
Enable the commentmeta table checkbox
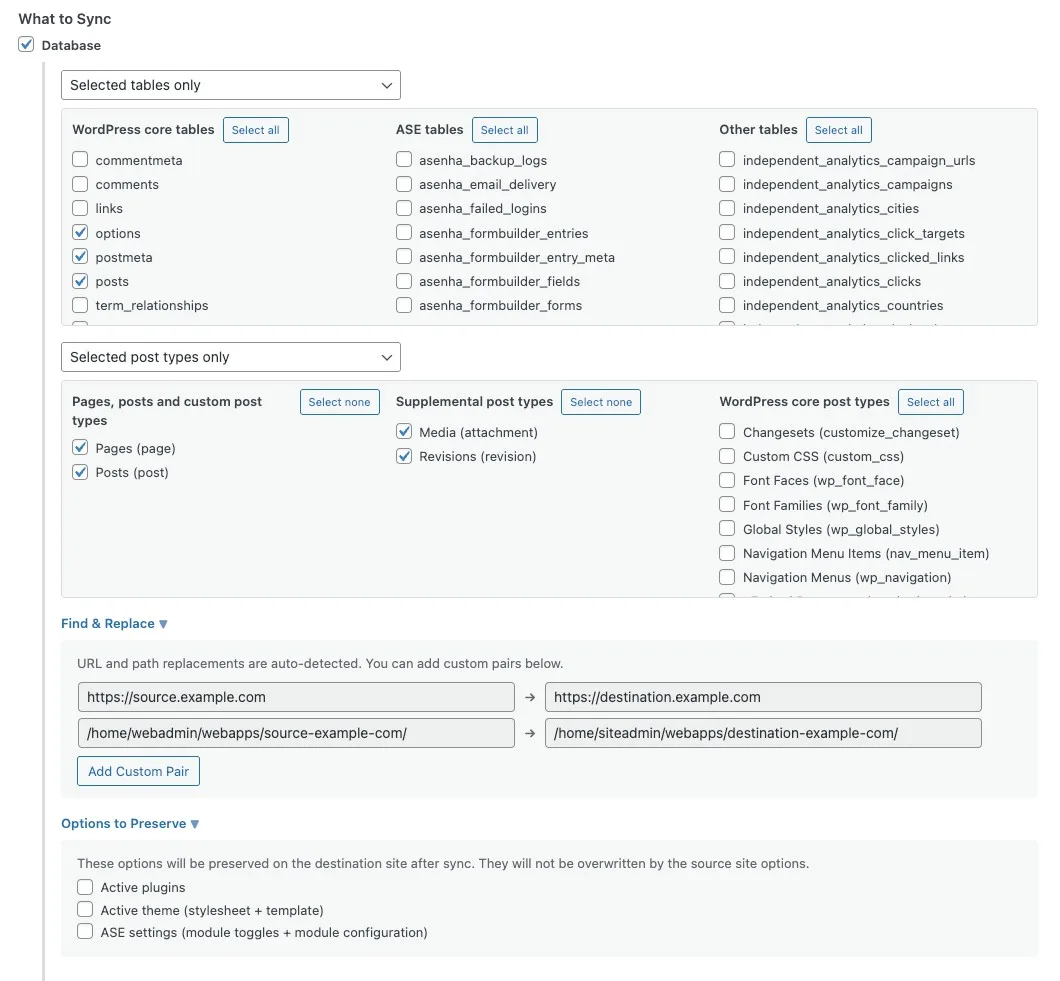pyautogui.click(x=81, y=160)
